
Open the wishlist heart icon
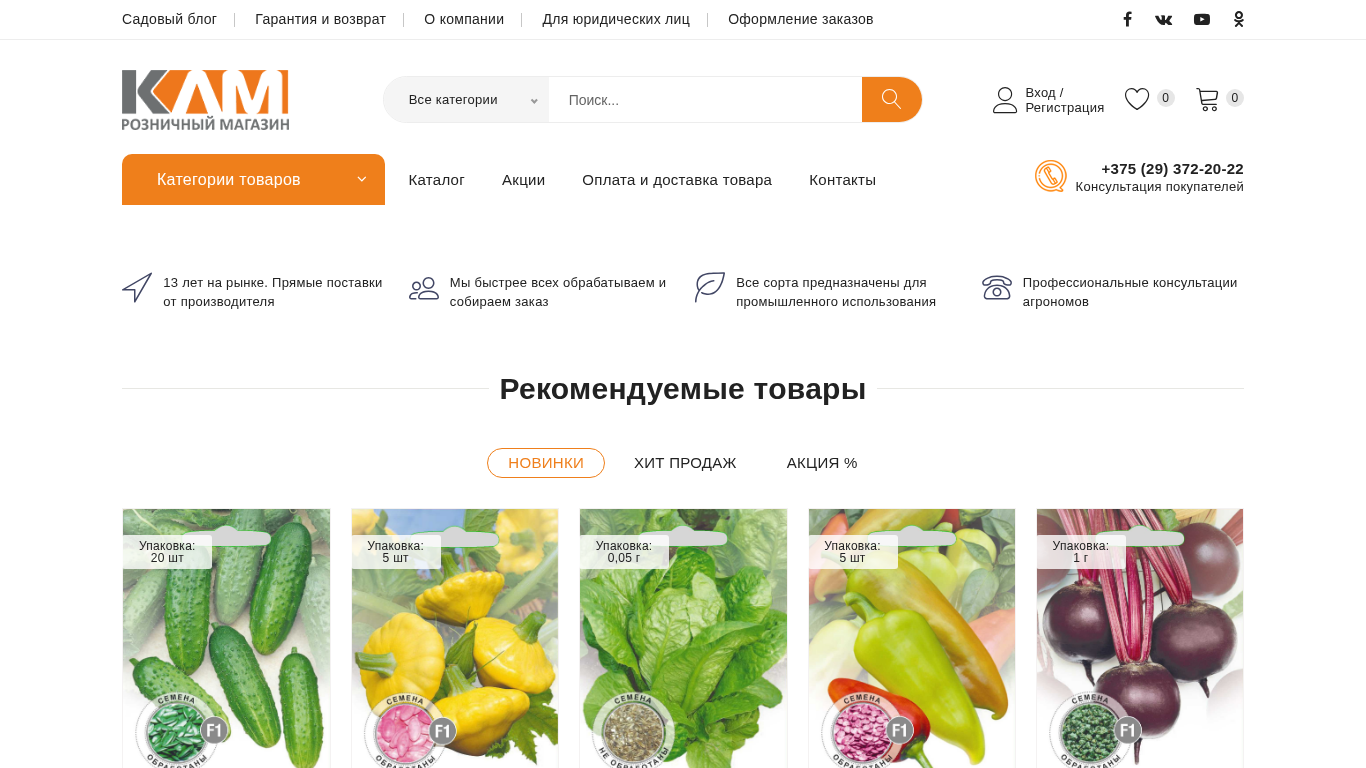(x=1137, y=99)
